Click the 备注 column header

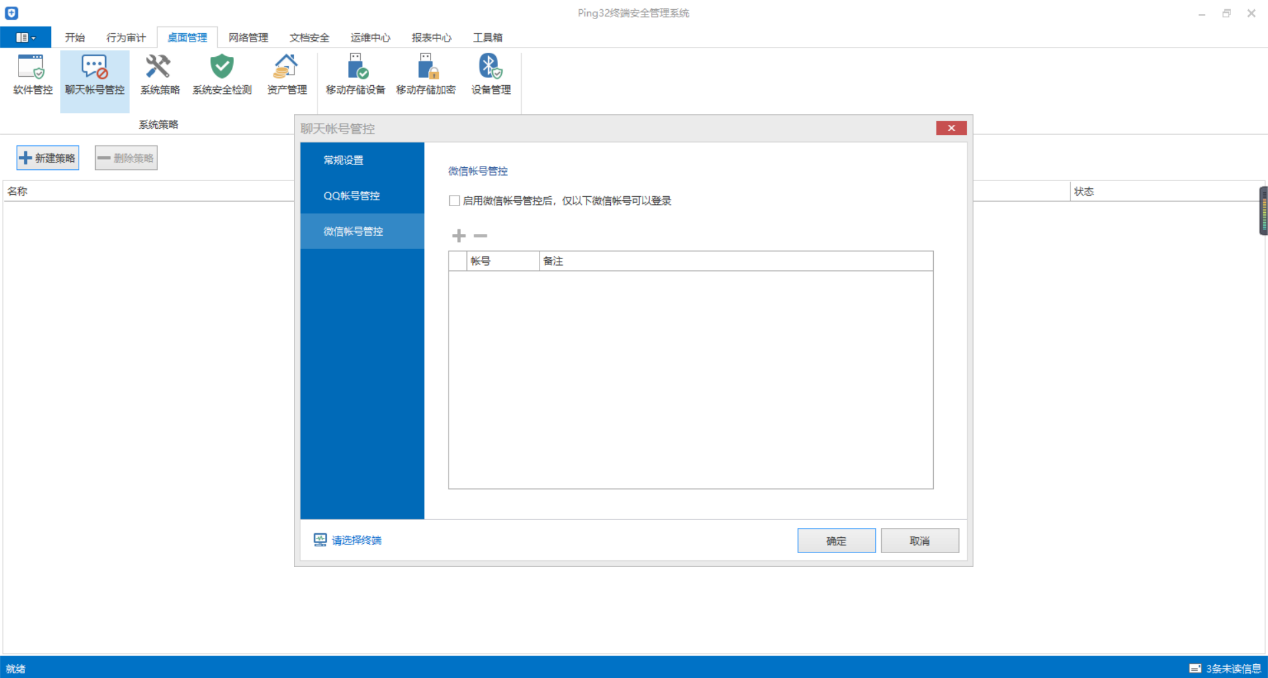[x=736, y=262]
